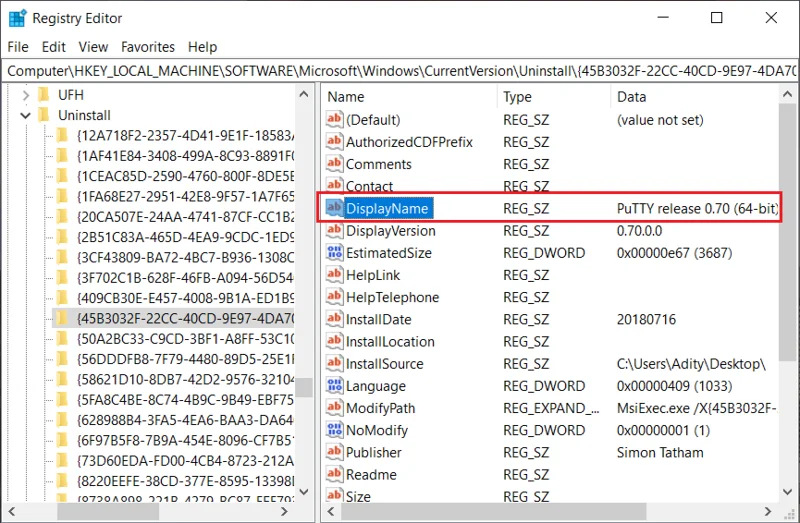Click the values pane scroll right arrow
The image size is (800, 523).
[x=768, y=511]
